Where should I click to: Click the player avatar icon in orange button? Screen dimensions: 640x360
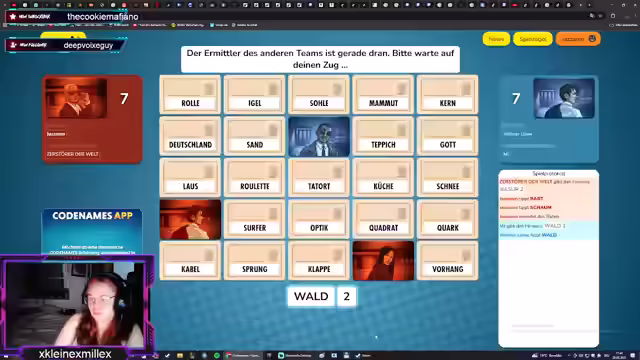[592, 39]
